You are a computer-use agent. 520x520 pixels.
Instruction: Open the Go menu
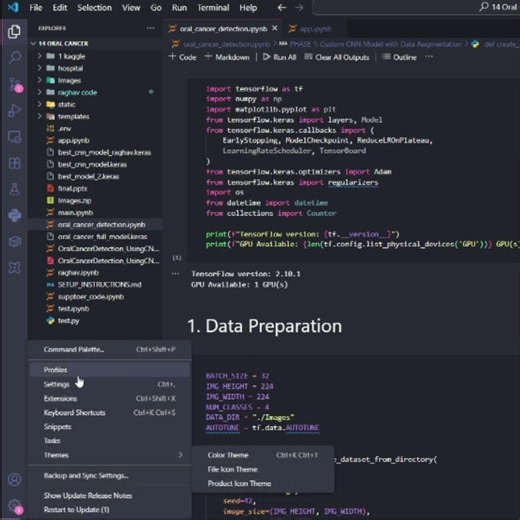tap(156, 7)
